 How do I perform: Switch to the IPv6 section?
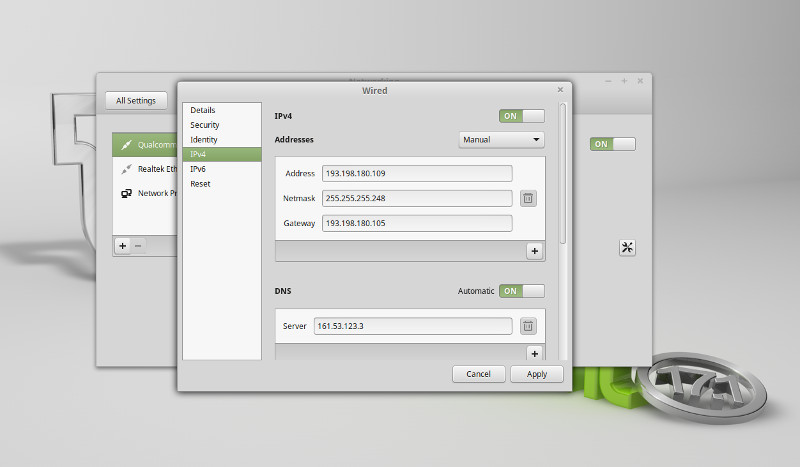198,170
